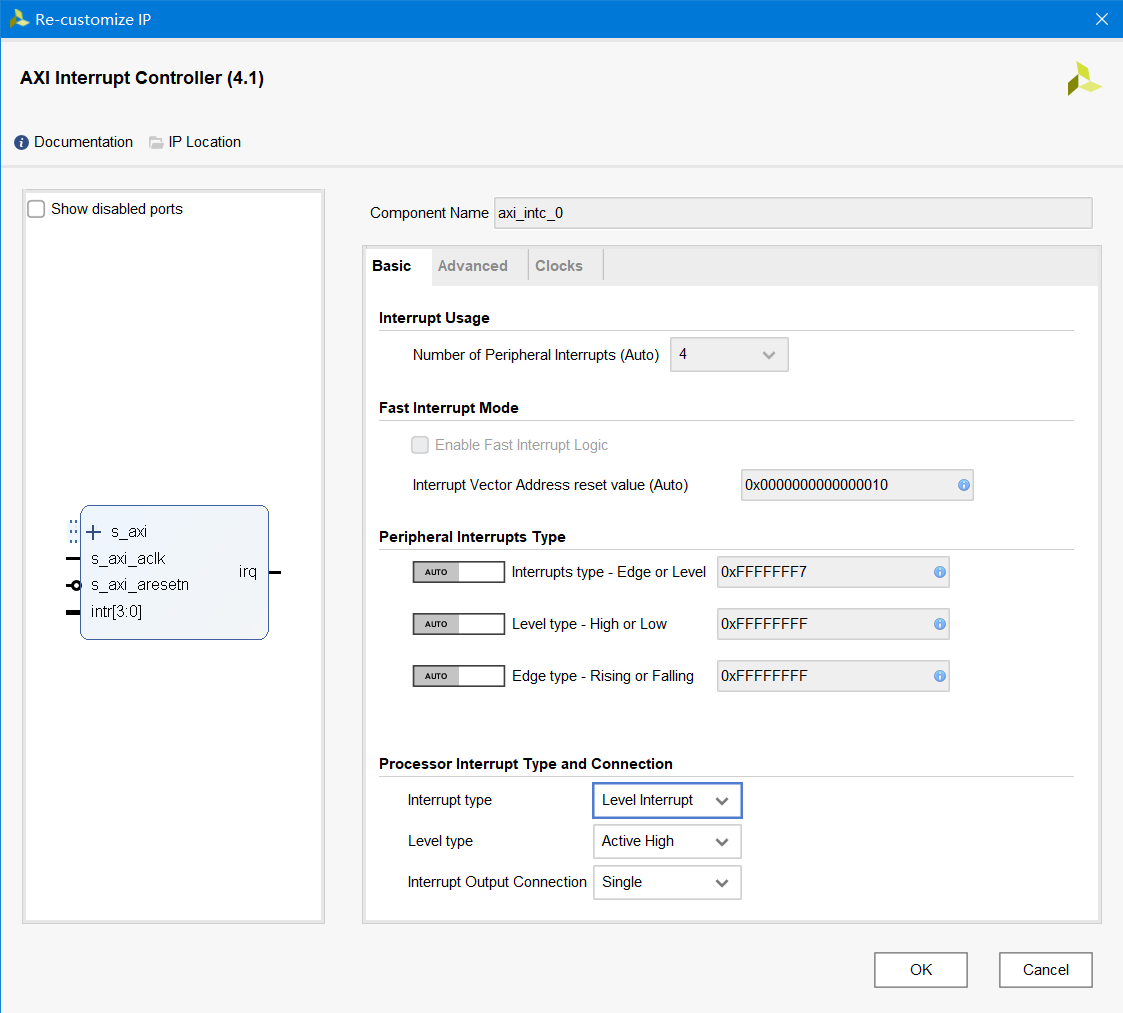Open Number of Peripheral Interrupts dropdown

[x=729, y=355]
